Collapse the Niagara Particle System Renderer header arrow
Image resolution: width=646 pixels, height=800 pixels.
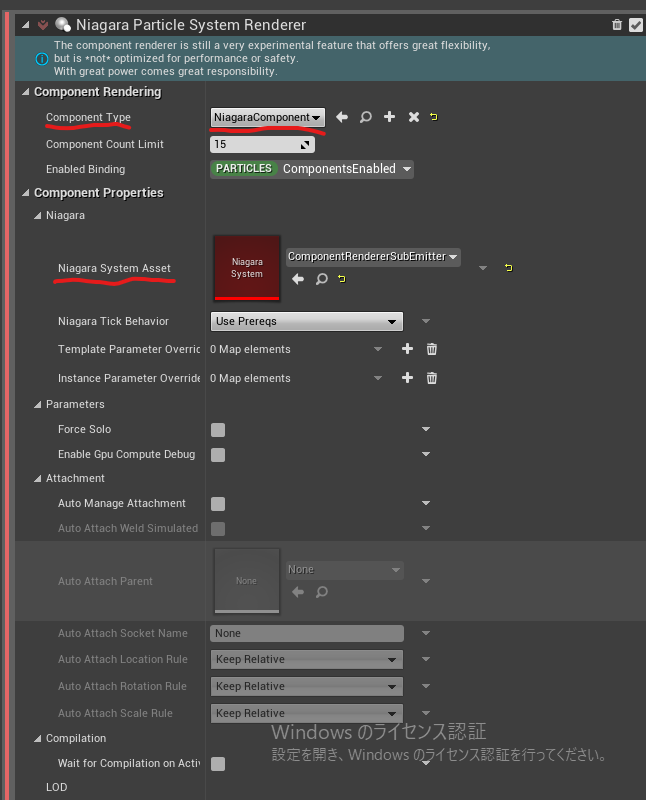click(x=26, y=25)
